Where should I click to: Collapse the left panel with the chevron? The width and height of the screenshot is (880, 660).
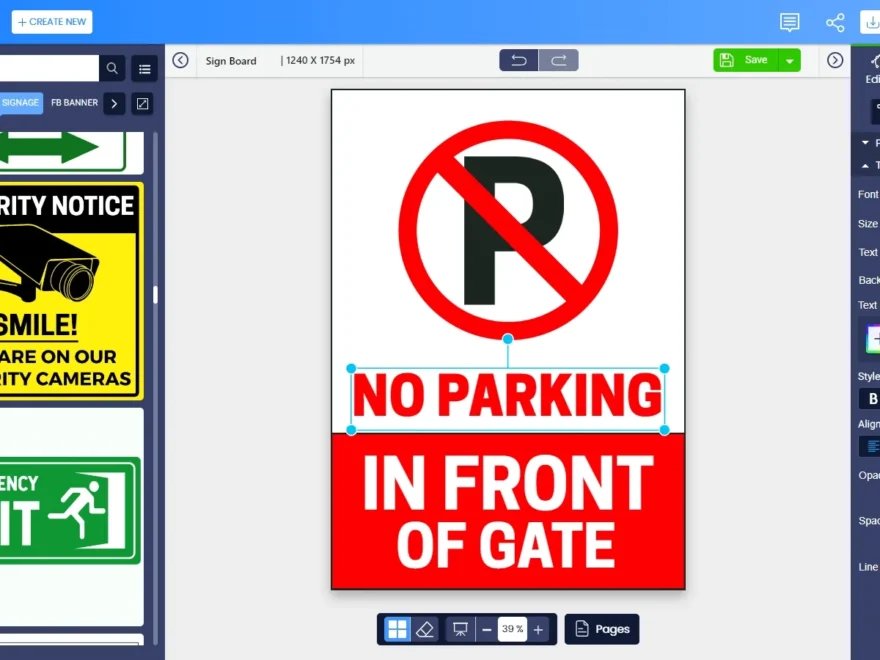tap(180, 60)
